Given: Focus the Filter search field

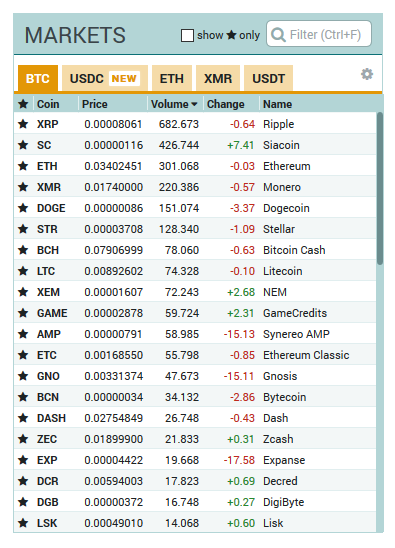Looking at the screenshot, I should point(319,34).
